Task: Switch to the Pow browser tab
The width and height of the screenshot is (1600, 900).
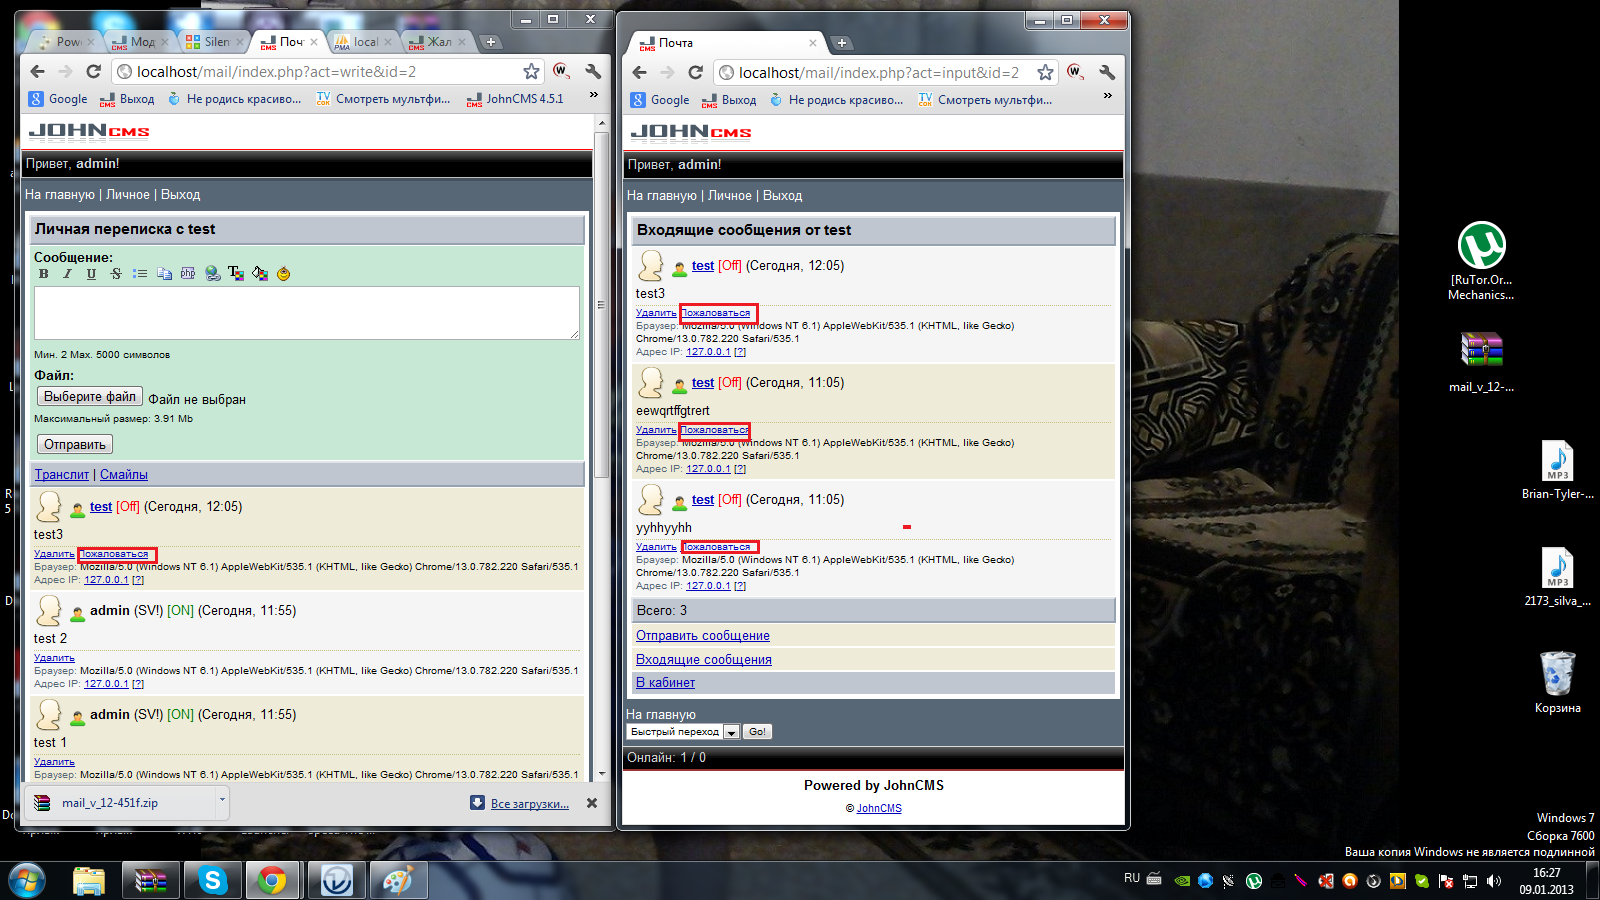Action: click(x=65, y=42)
